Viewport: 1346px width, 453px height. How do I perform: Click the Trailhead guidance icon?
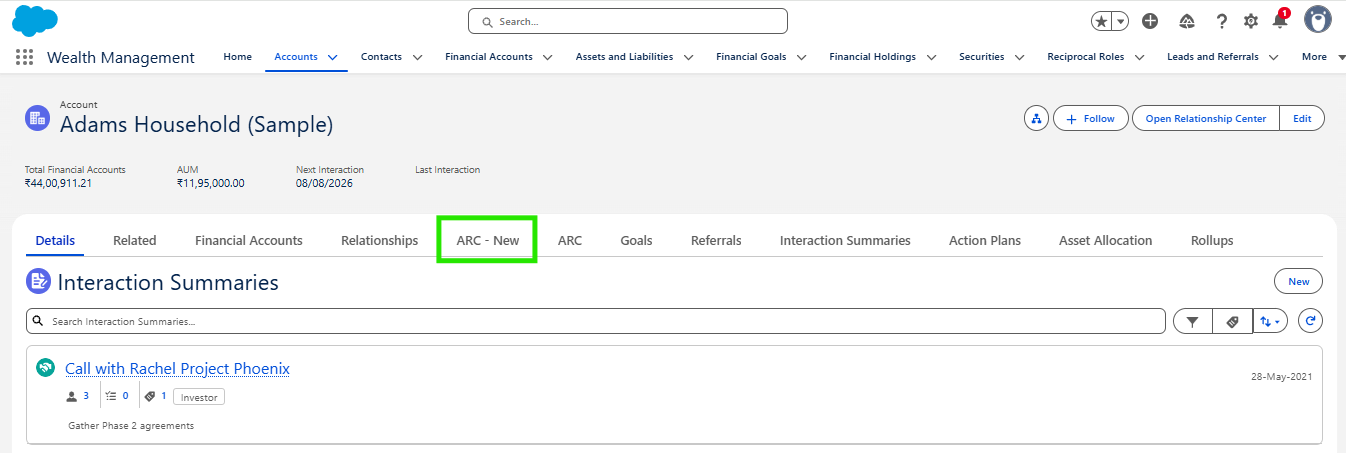[1187, 21]
